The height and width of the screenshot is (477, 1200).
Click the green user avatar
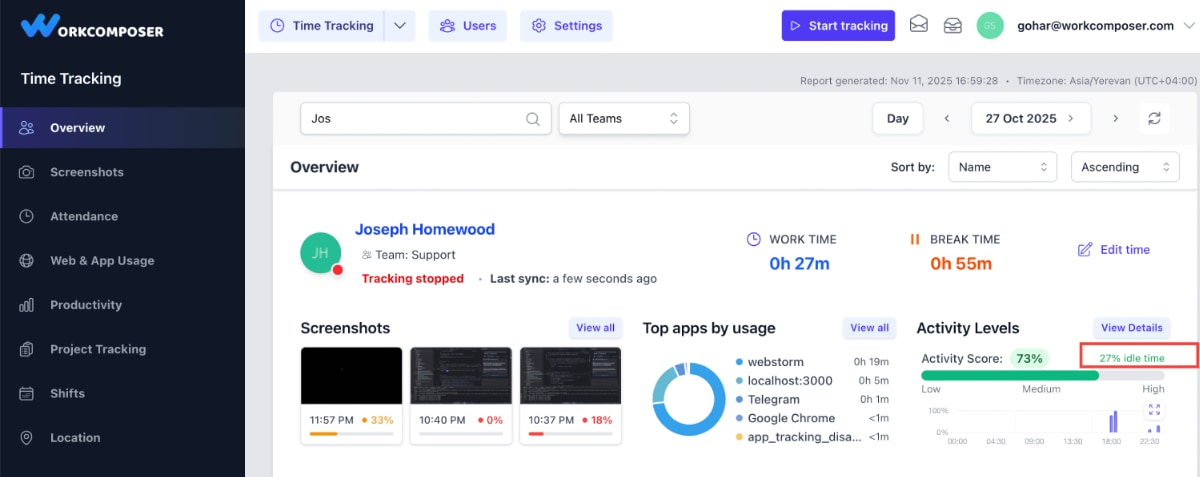pos(990,26)
